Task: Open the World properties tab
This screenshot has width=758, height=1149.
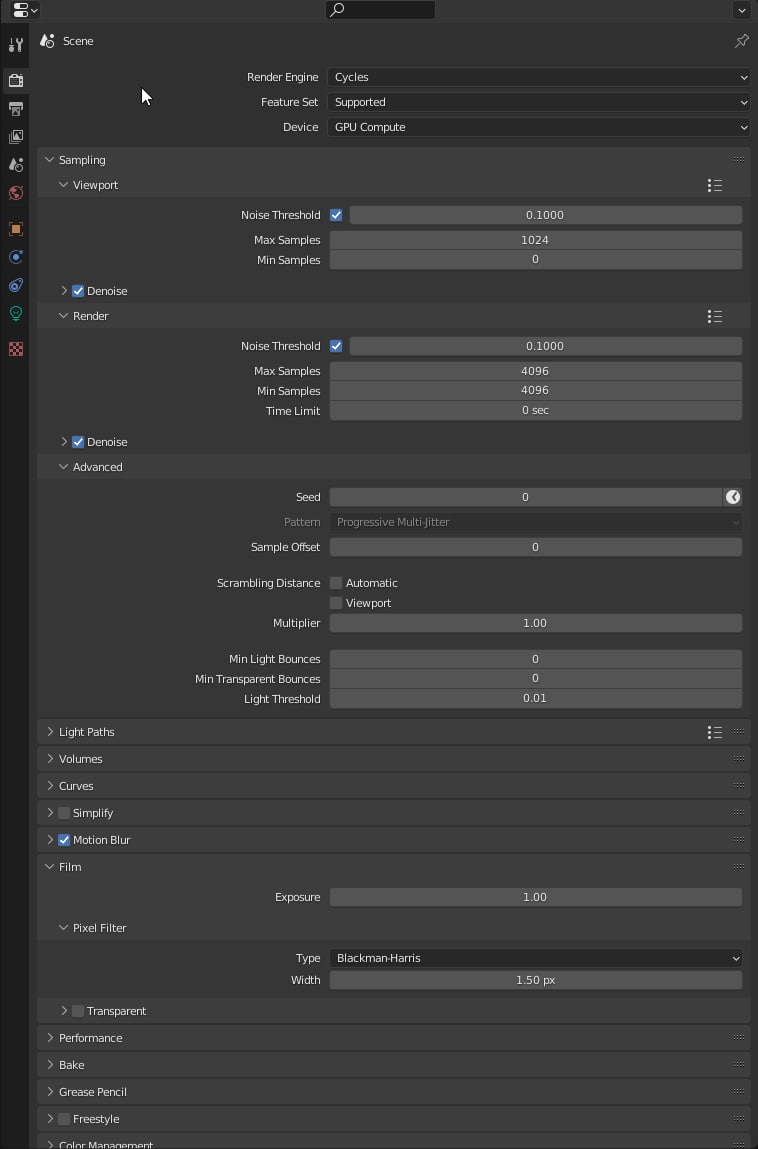Action: pos(15,193)
